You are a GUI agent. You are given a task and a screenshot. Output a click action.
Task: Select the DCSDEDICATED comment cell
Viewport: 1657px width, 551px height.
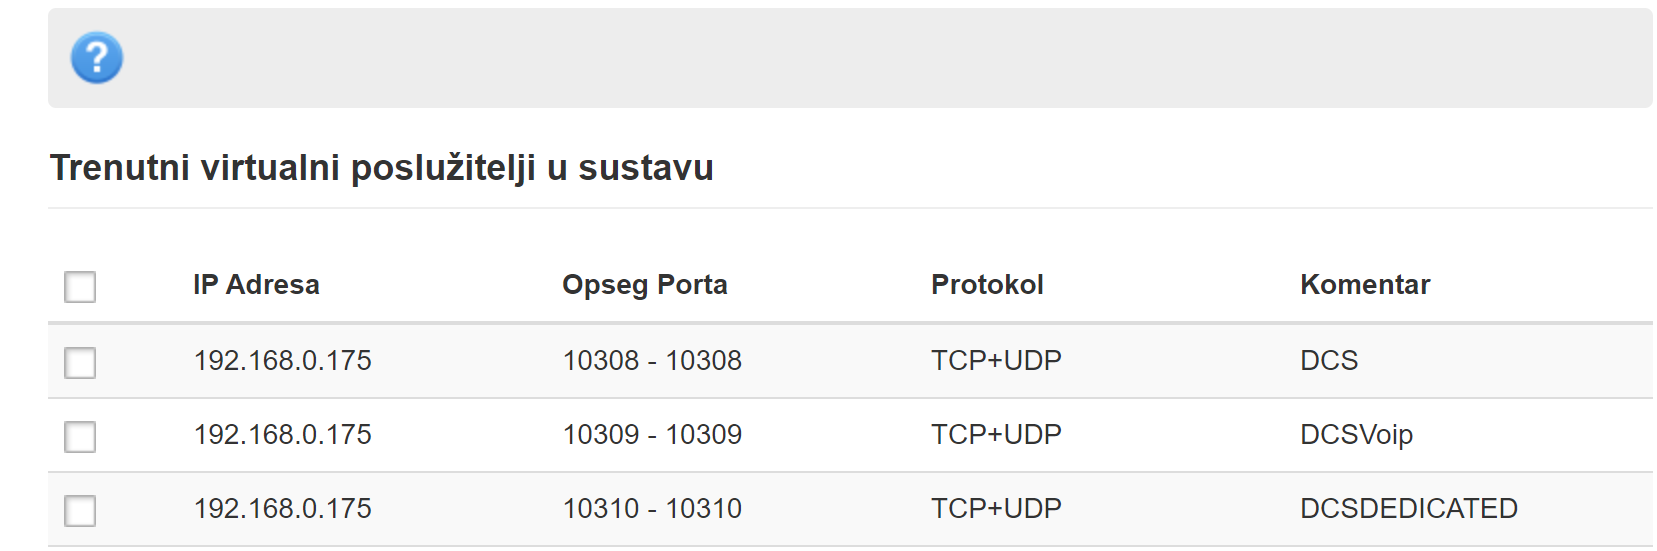(1408, 508)
